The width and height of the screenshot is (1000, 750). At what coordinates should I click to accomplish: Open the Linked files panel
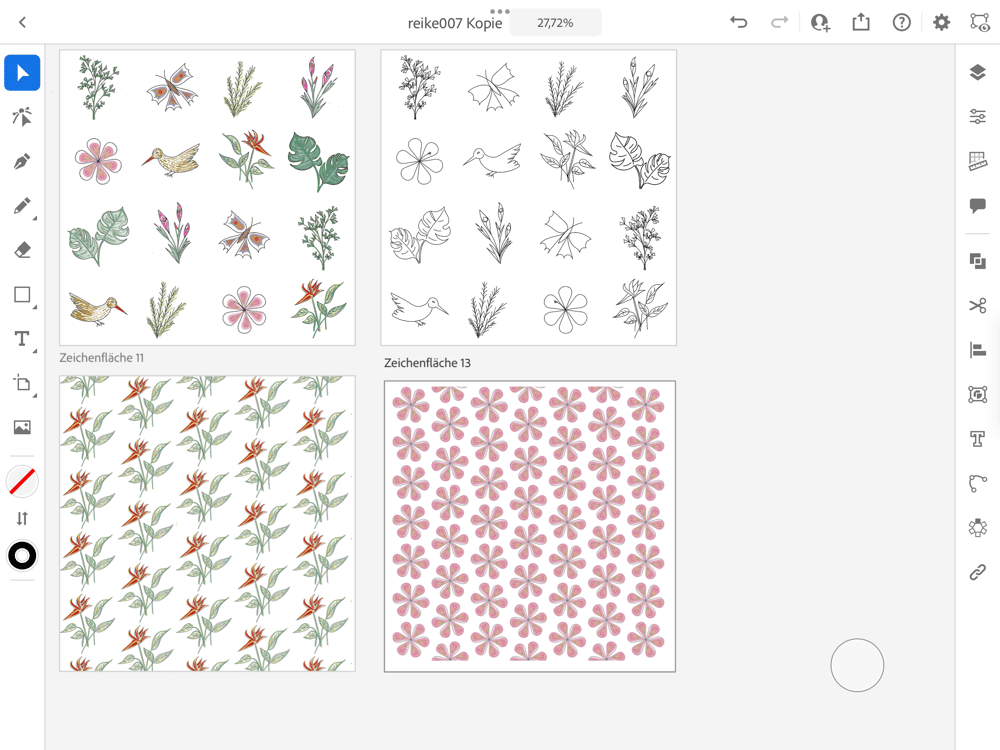[x=978, y=572]
